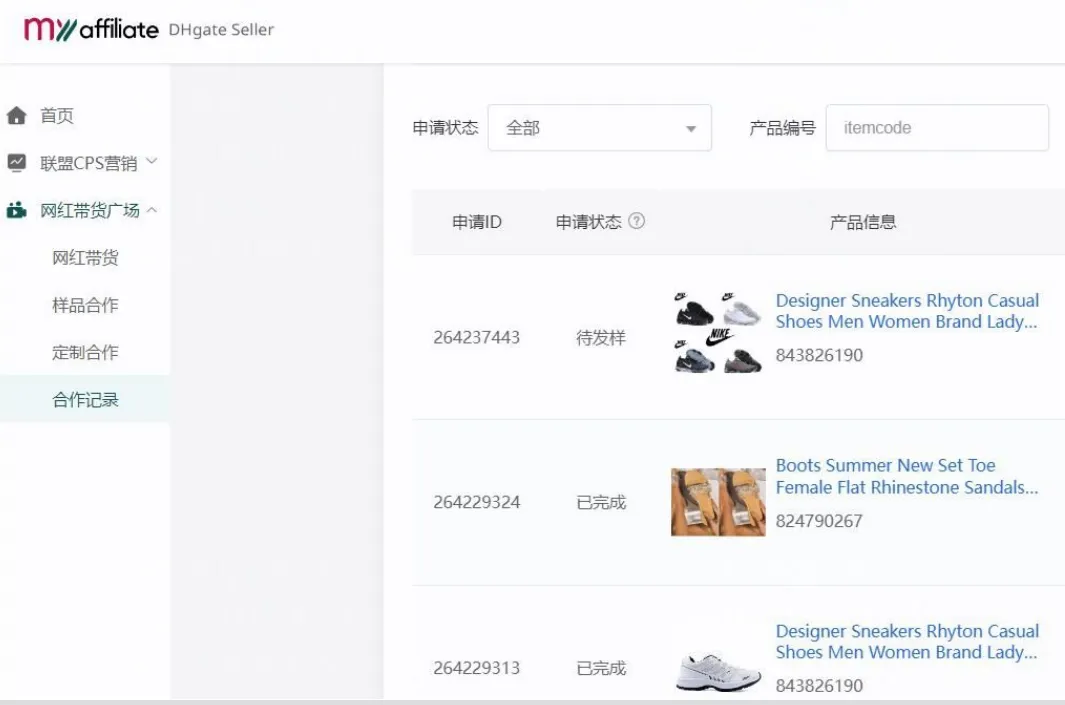Click the chart icon beside 联盟CPS营销
This screenshot has height=705, width=1065.
[16, 162]
